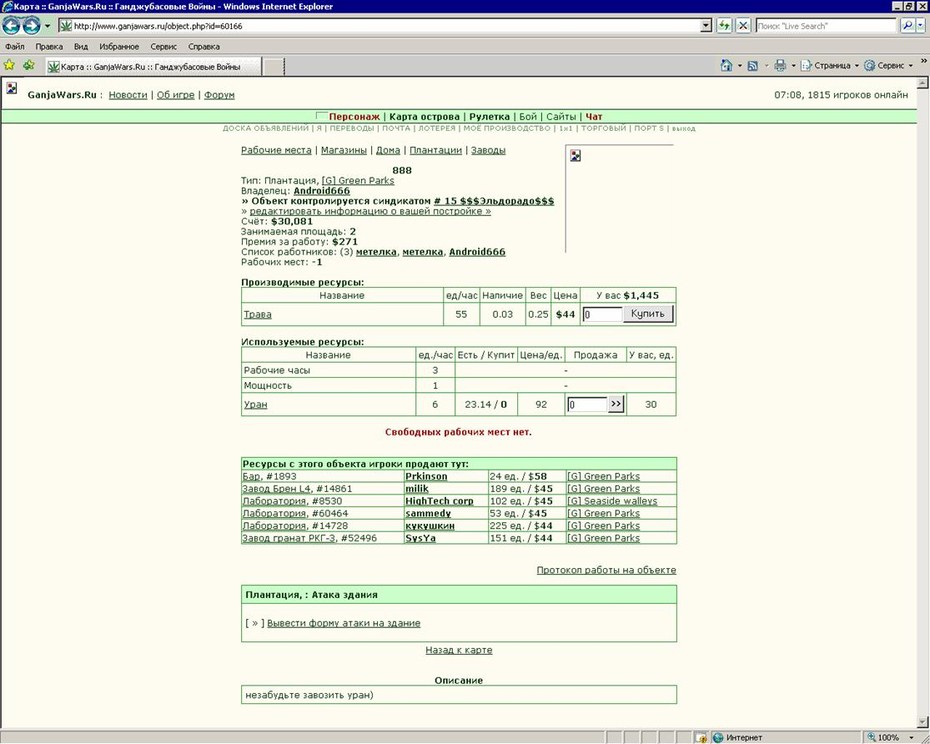Screen dimensions: 930x744
Task: Click the browser Back arrow button
Action: click(11, 26)
